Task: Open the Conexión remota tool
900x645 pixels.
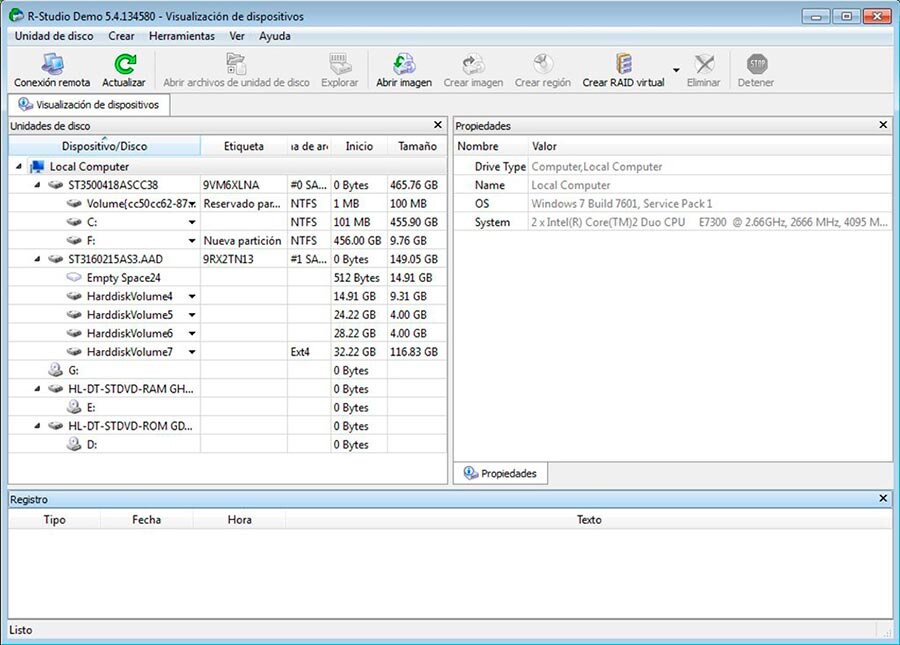Action: 52,70
